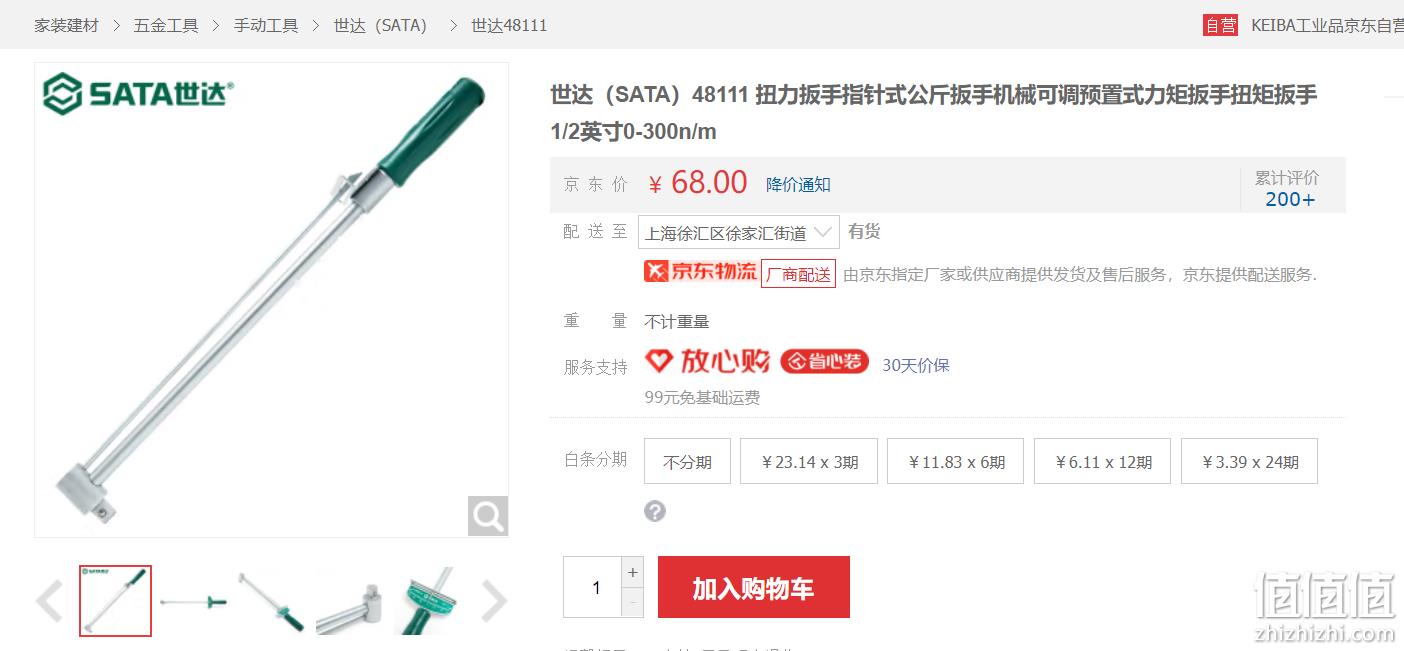Click the magnifier zoom icon on product image
Screen dimensions: 1404x651
tap(488, 516)
